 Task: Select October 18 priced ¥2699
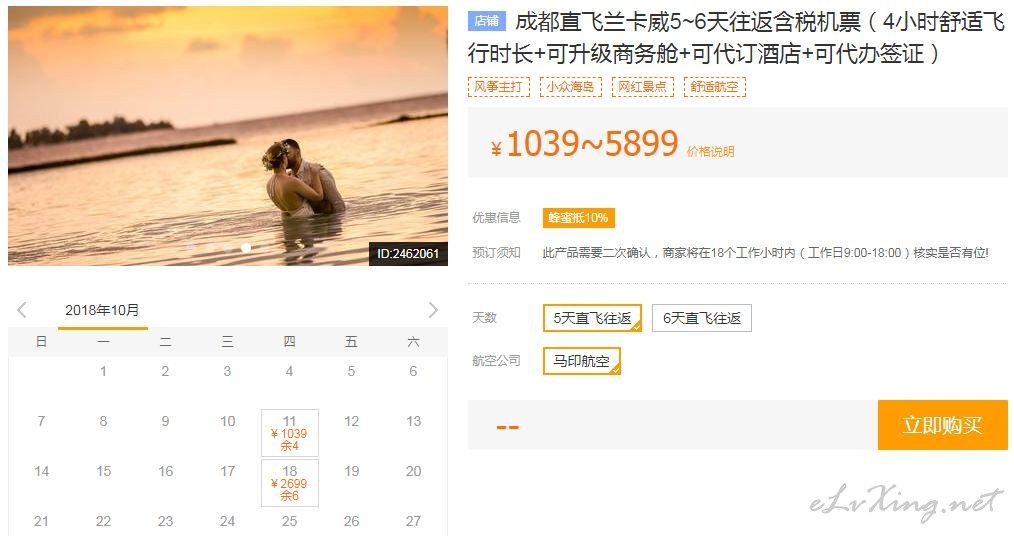coord(290,483)
